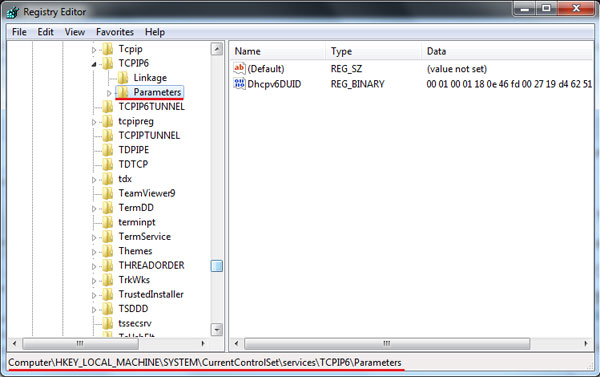Click the tree pane vertical scroll thumb

[x=217, y=266]
